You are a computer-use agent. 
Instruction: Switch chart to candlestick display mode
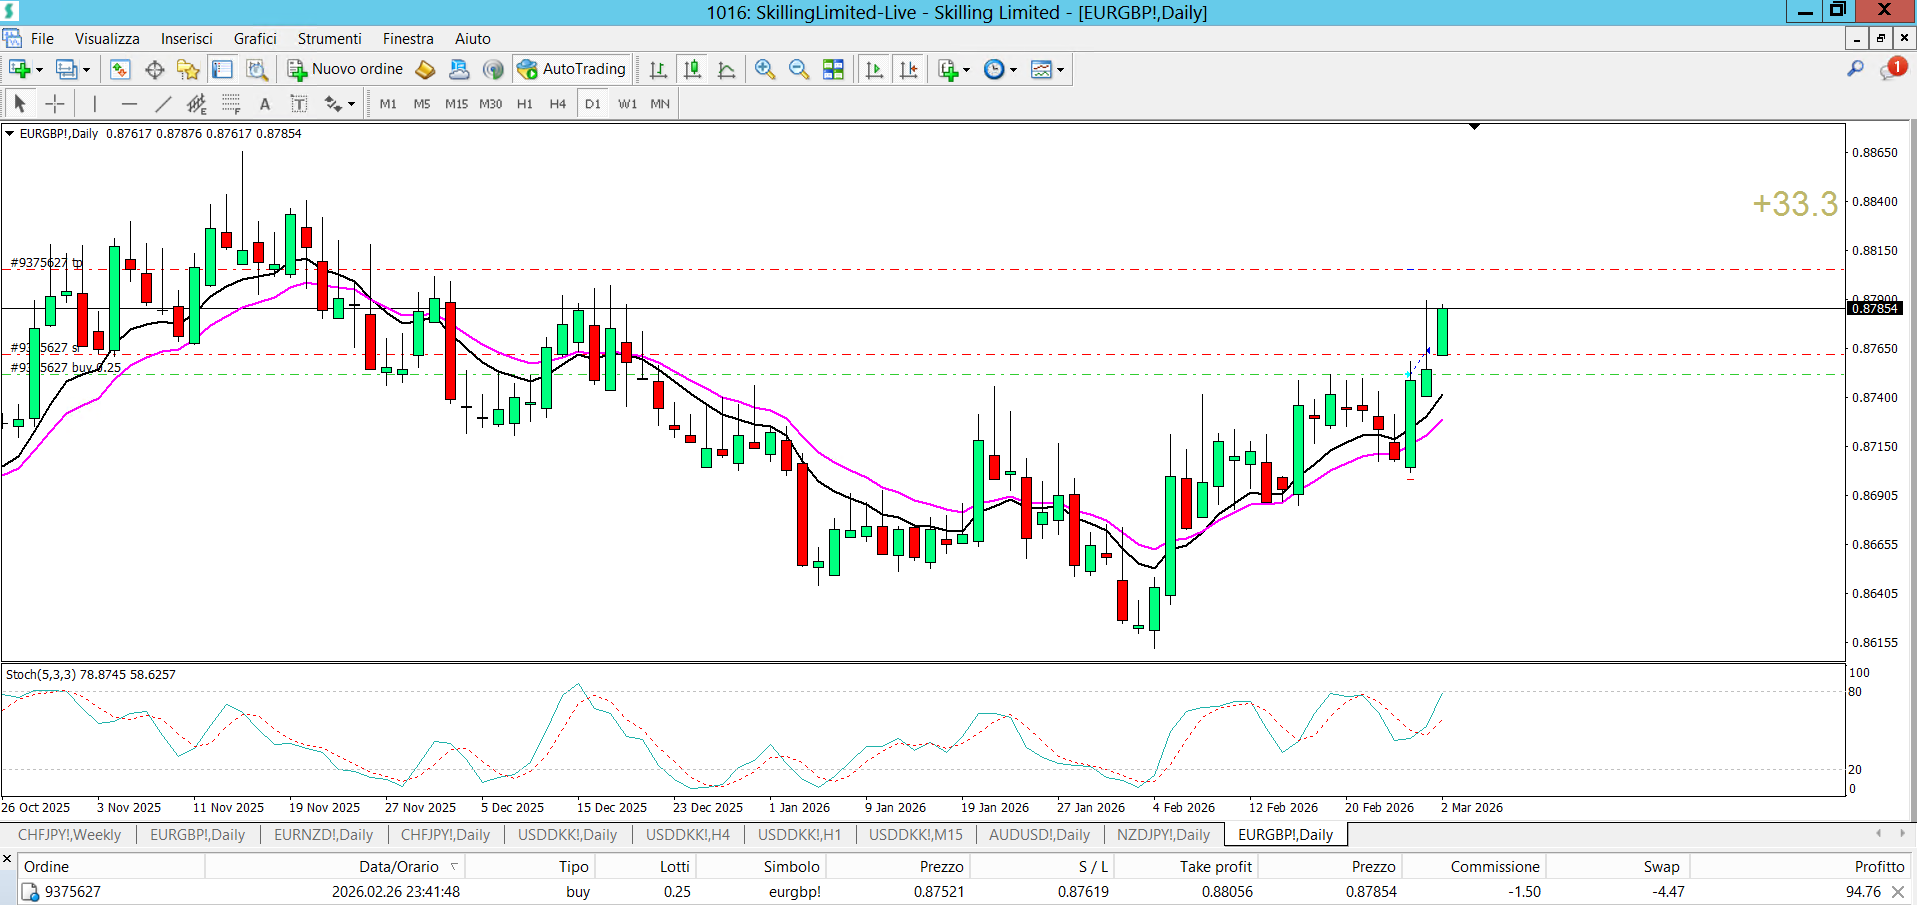point(692,69)
